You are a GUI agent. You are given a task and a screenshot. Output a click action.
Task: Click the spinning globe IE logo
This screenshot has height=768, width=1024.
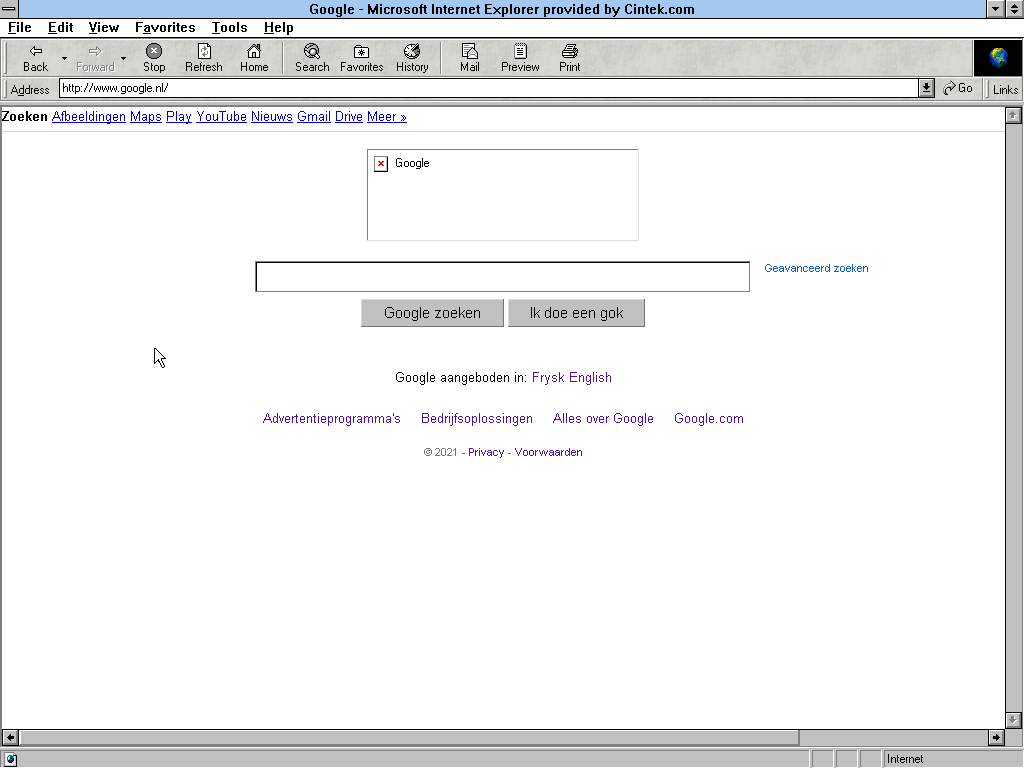(997, 58)
